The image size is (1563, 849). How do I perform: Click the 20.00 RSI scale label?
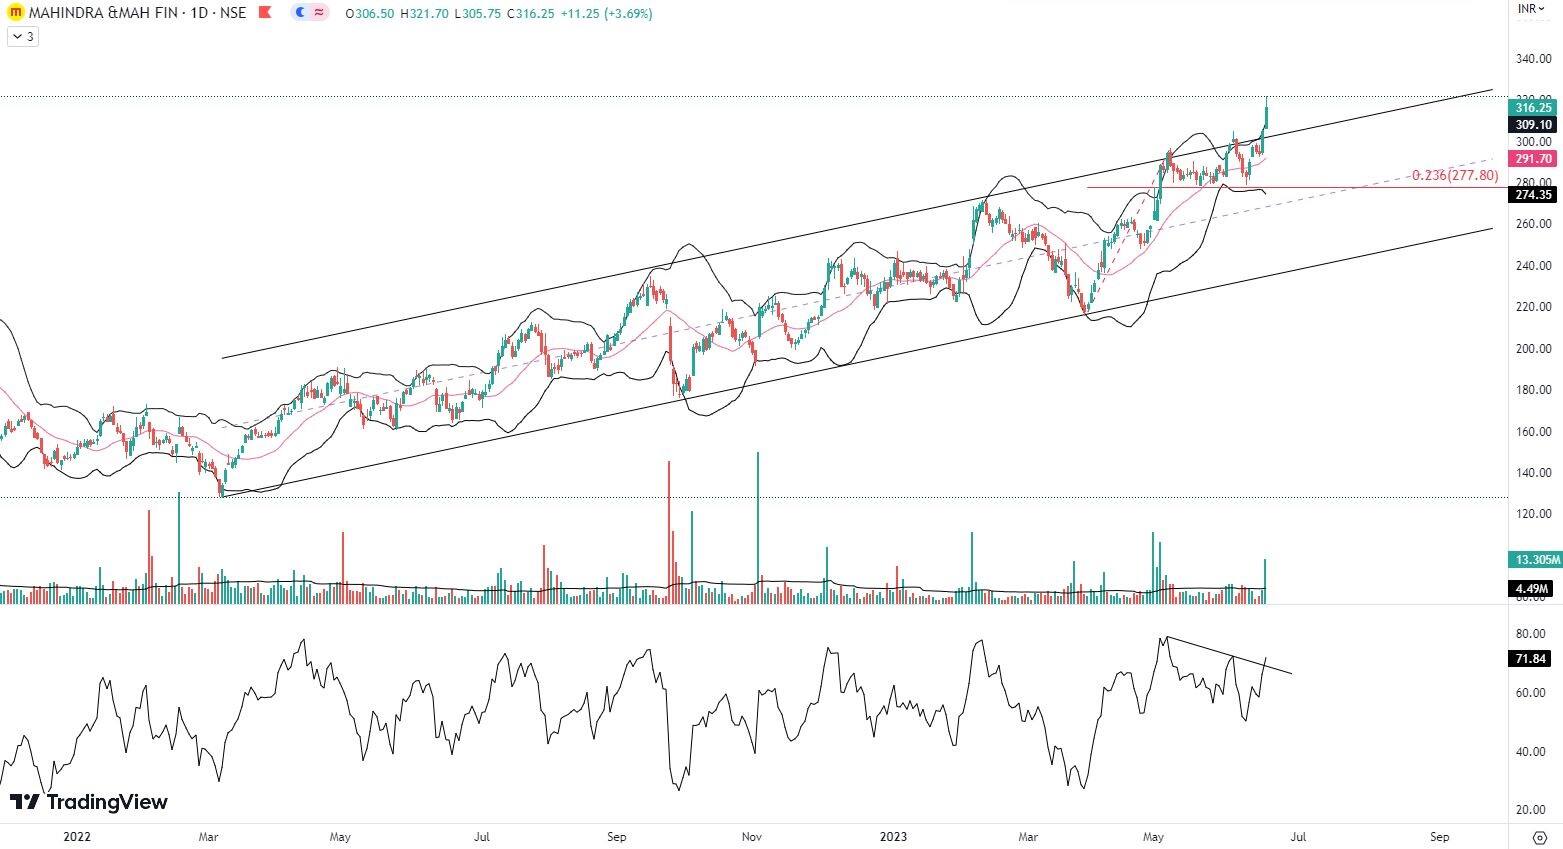[1533, 811]
